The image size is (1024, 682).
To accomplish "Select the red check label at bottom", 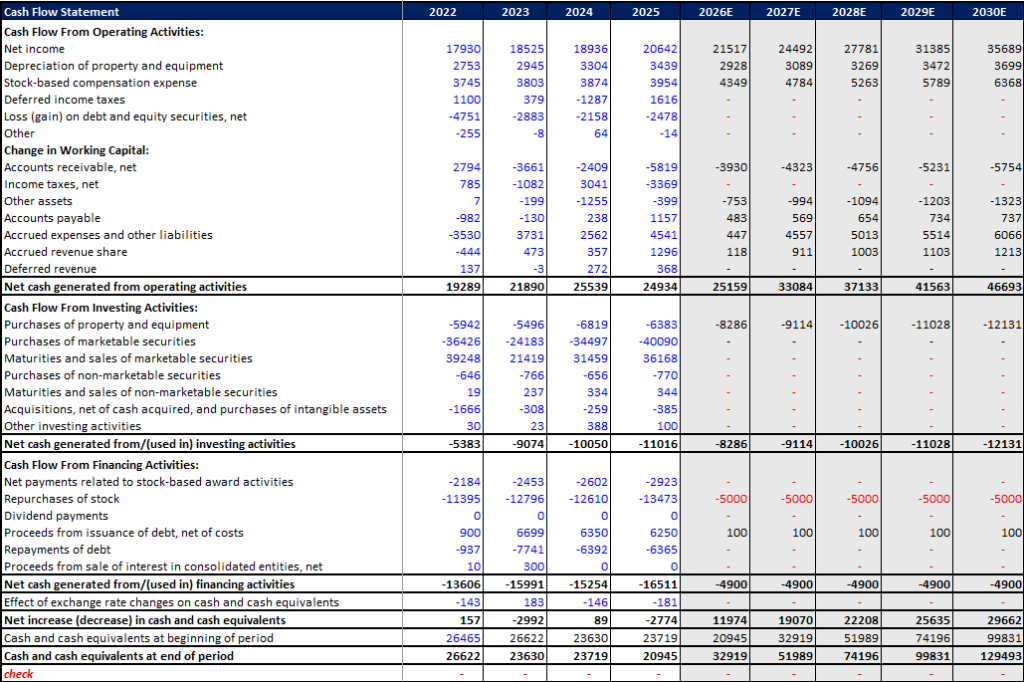I will tap(18, 674).
